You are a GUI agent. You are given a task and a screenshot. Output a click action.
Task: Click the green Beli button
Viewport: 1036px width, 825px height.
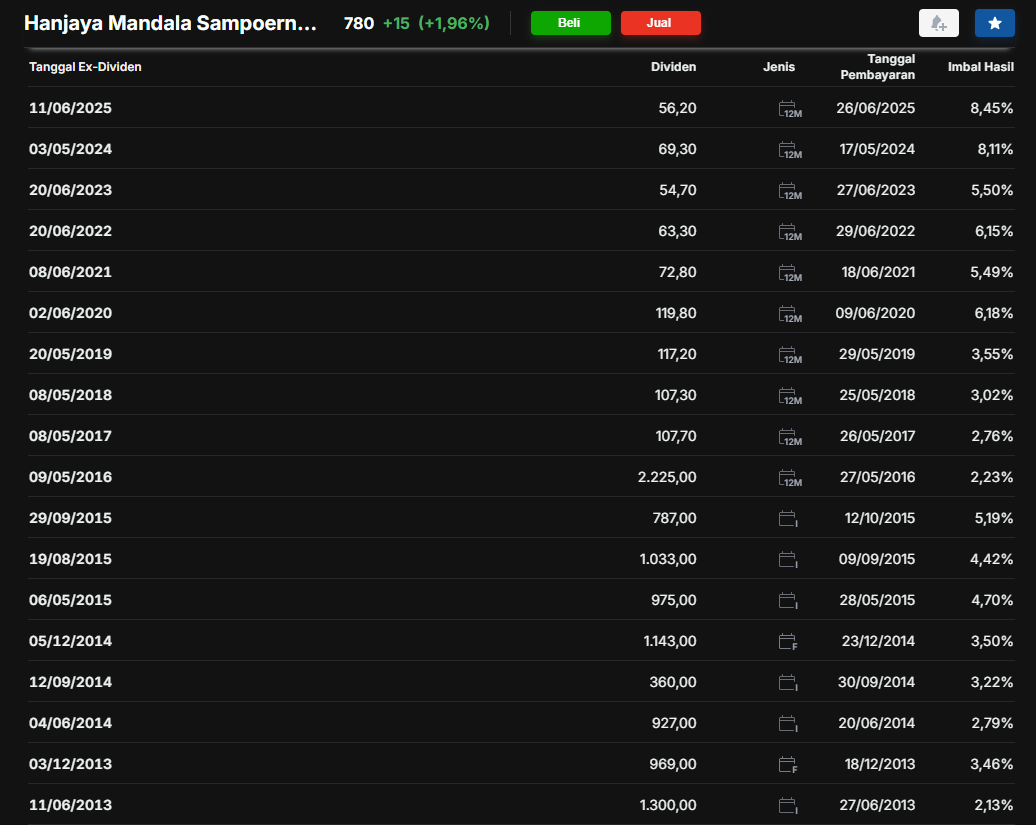[x=570, y=23]
